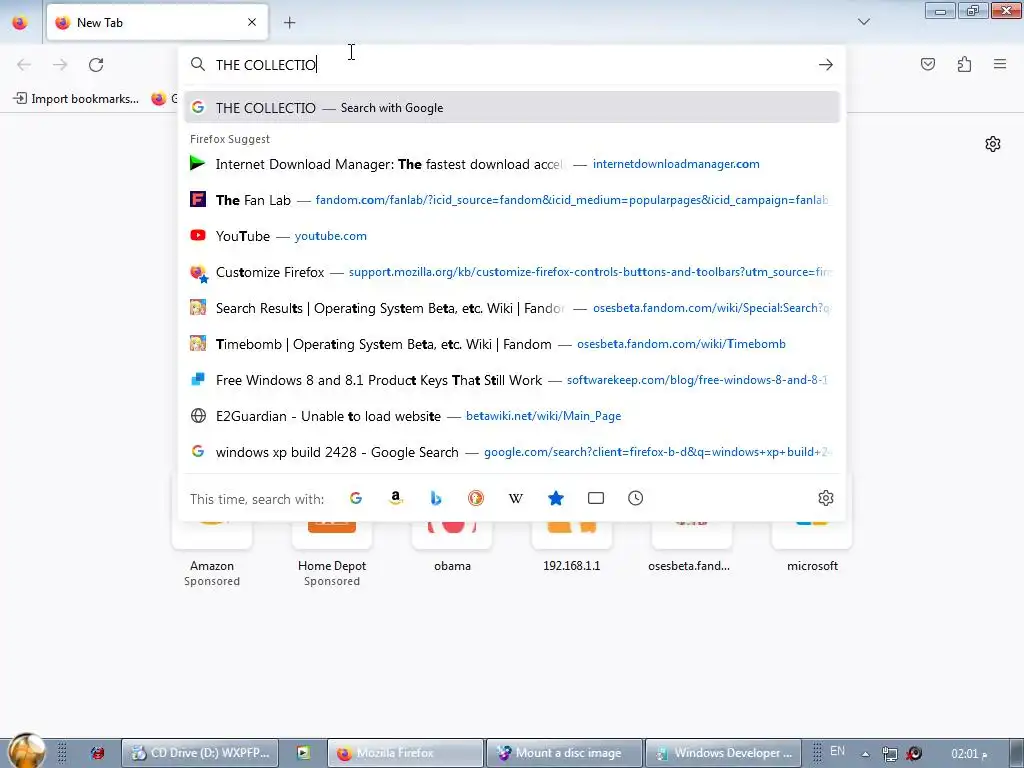Open windows xp build 2428 Google suggestion
The width and height of the screenshot is (1024, 768).
pos(512,452)
